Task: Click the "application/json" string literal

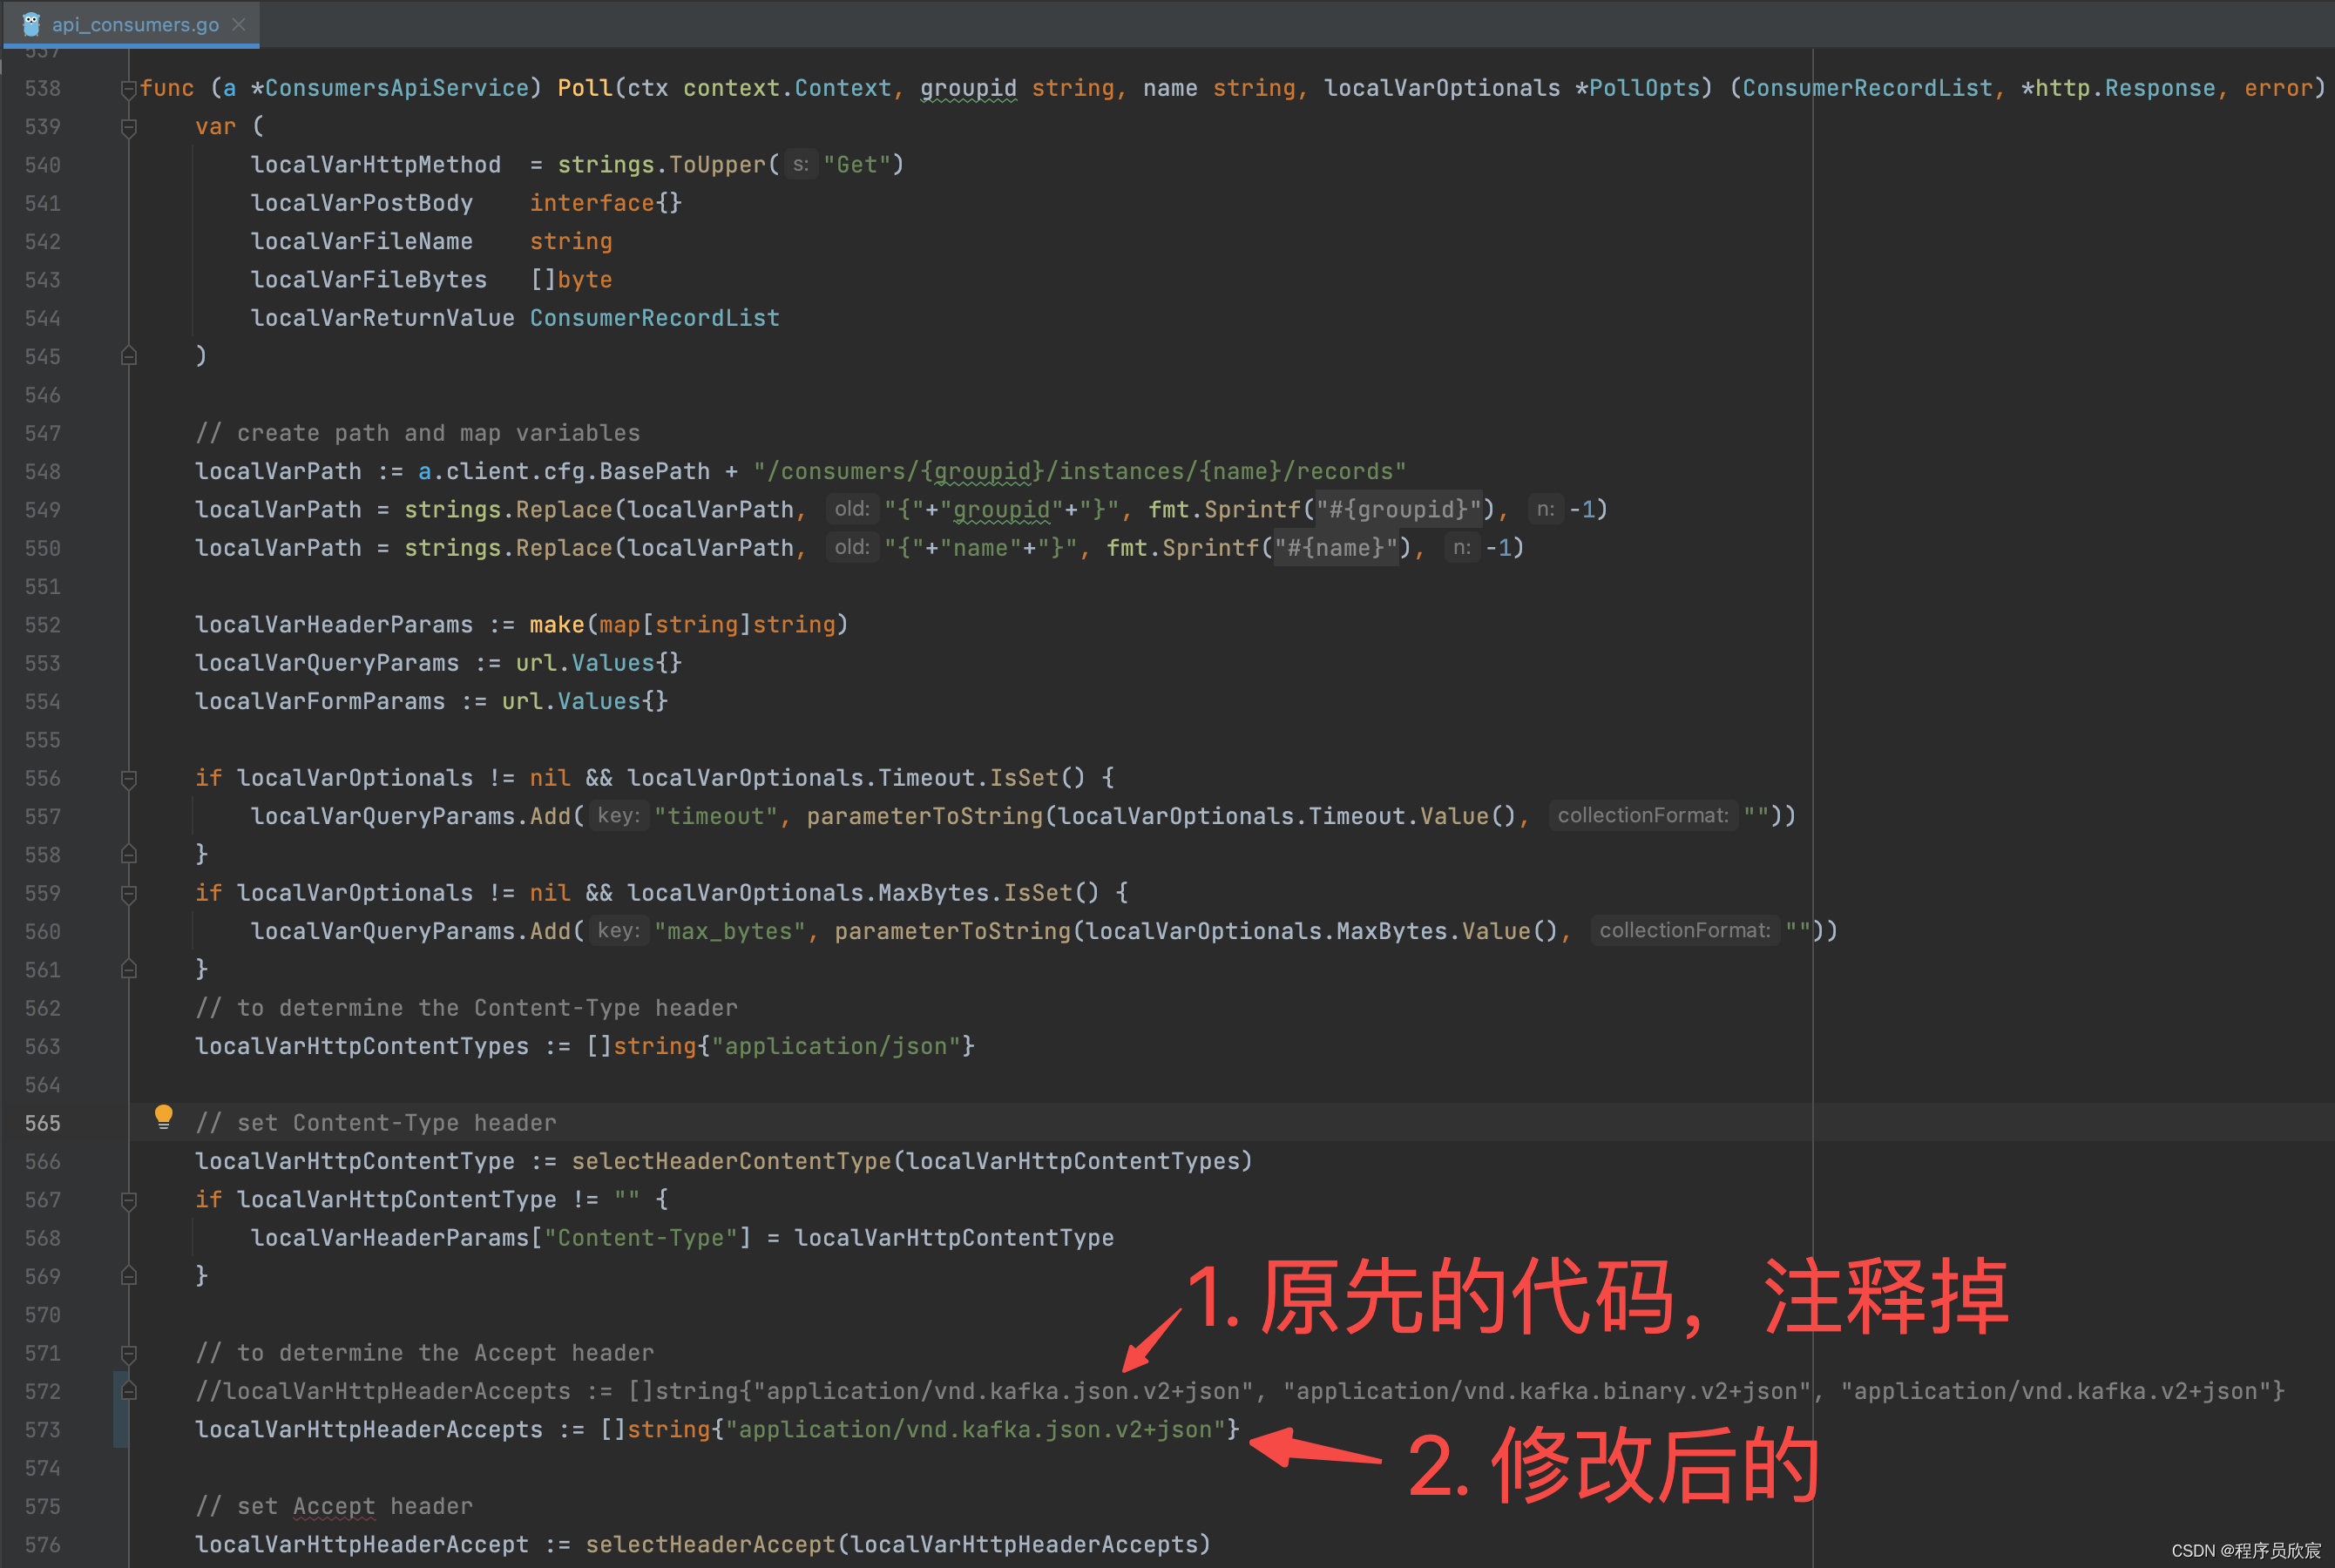Action: coord(836,1046)
